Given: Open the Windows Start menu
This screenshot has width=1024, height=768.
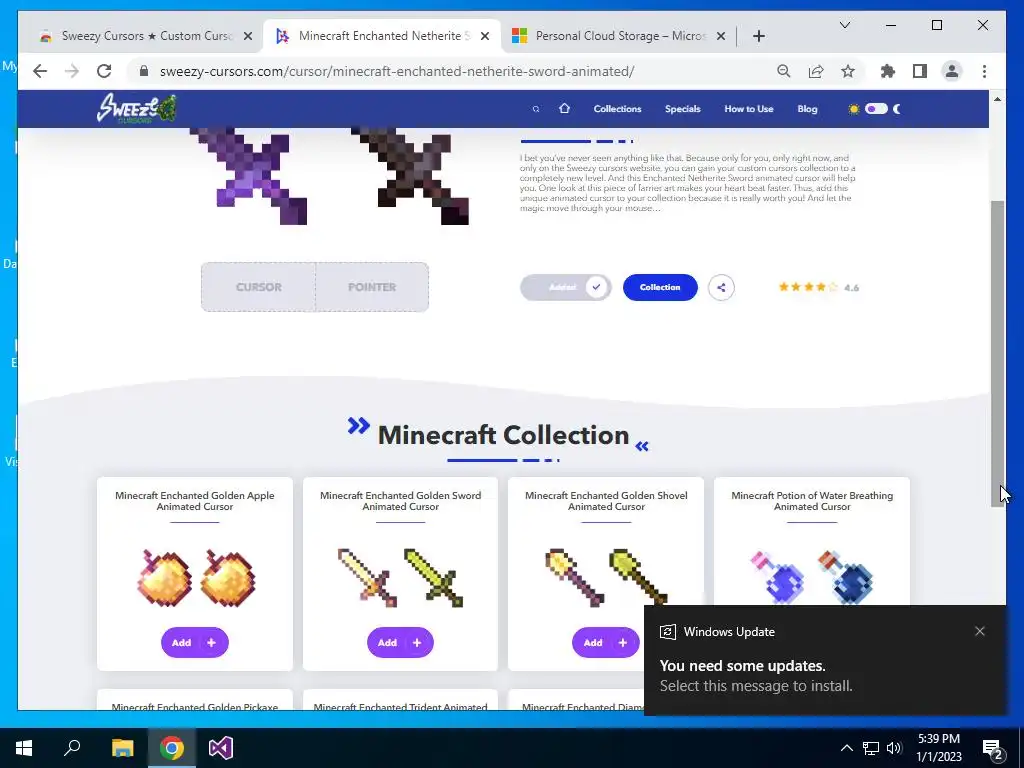Looking at the screenshot, I should 24,748.
